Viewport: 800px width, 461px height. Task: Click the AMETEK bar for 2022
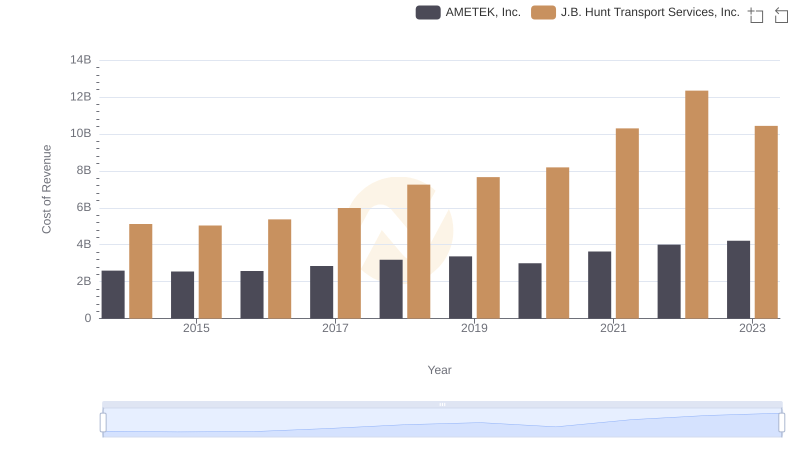coord(669,281)
